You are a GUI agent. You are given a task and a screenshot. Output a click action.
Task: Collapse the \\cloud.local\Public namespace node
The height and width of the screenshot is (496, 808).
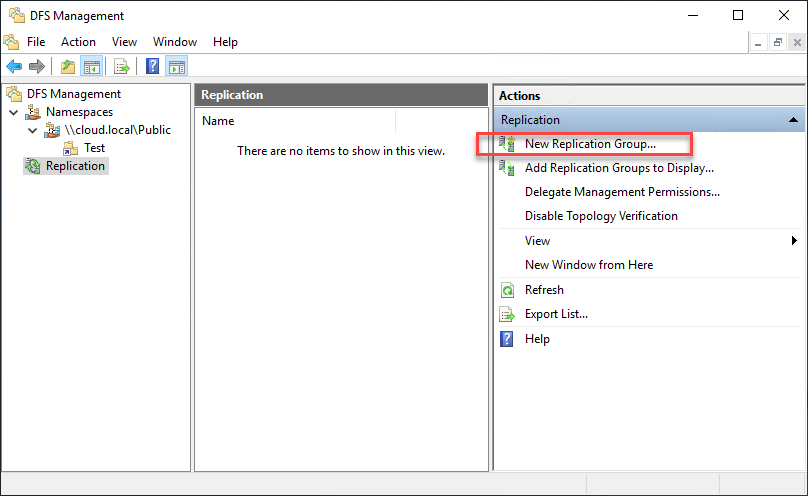(x=32, y=130)
